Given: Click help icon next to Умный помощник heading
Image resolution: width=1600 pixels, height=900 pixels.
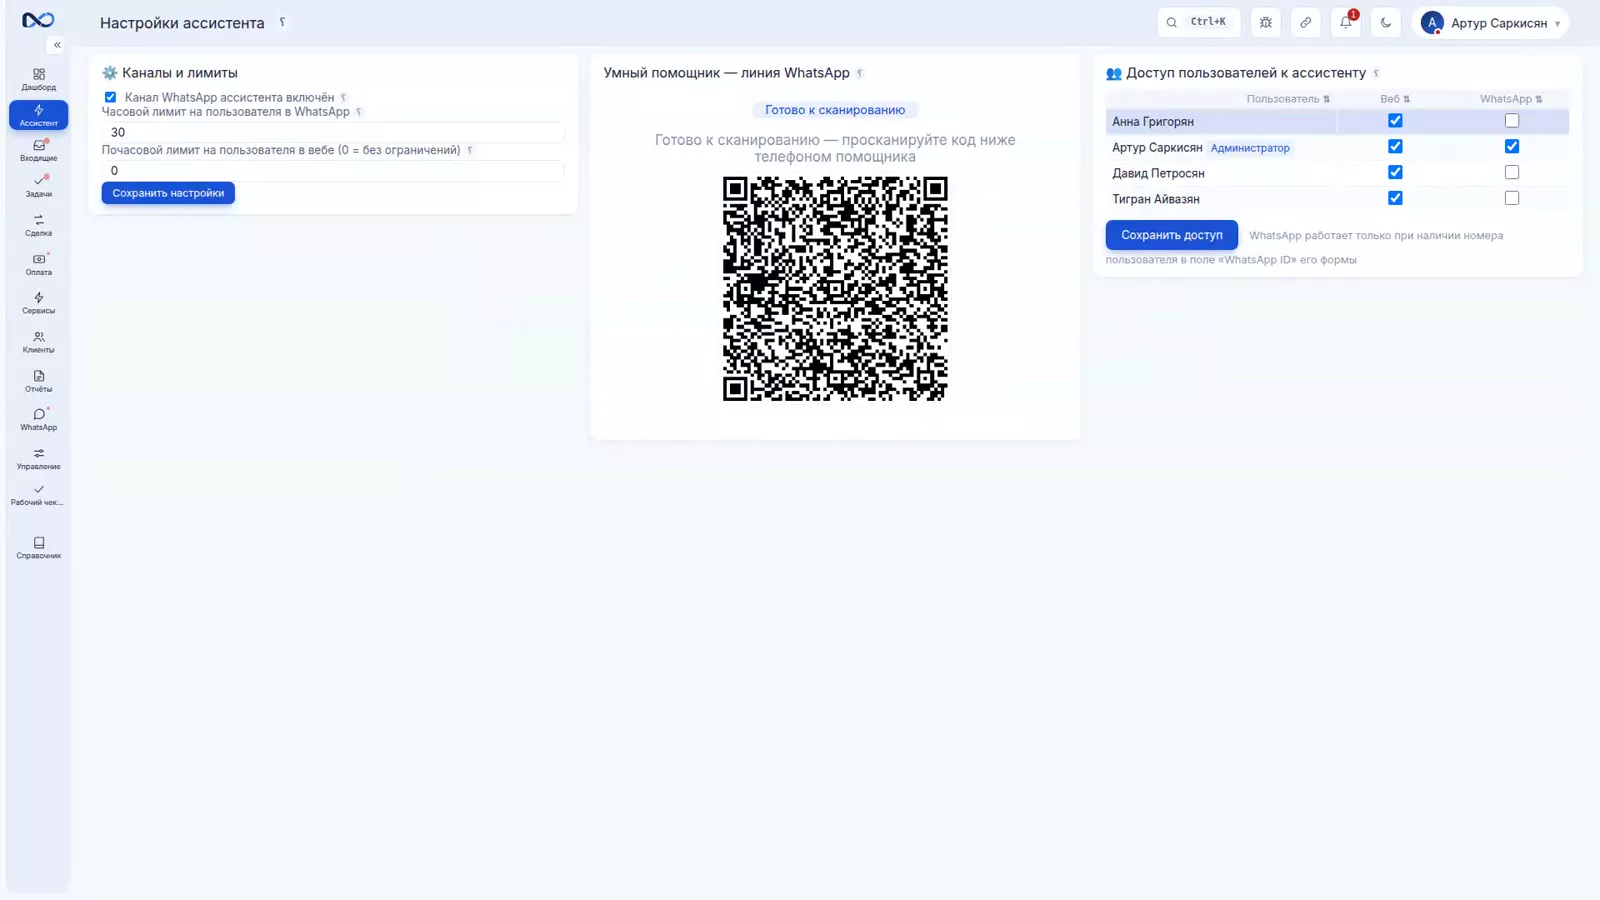Looking at the screenshot, I should coord(860,73).
